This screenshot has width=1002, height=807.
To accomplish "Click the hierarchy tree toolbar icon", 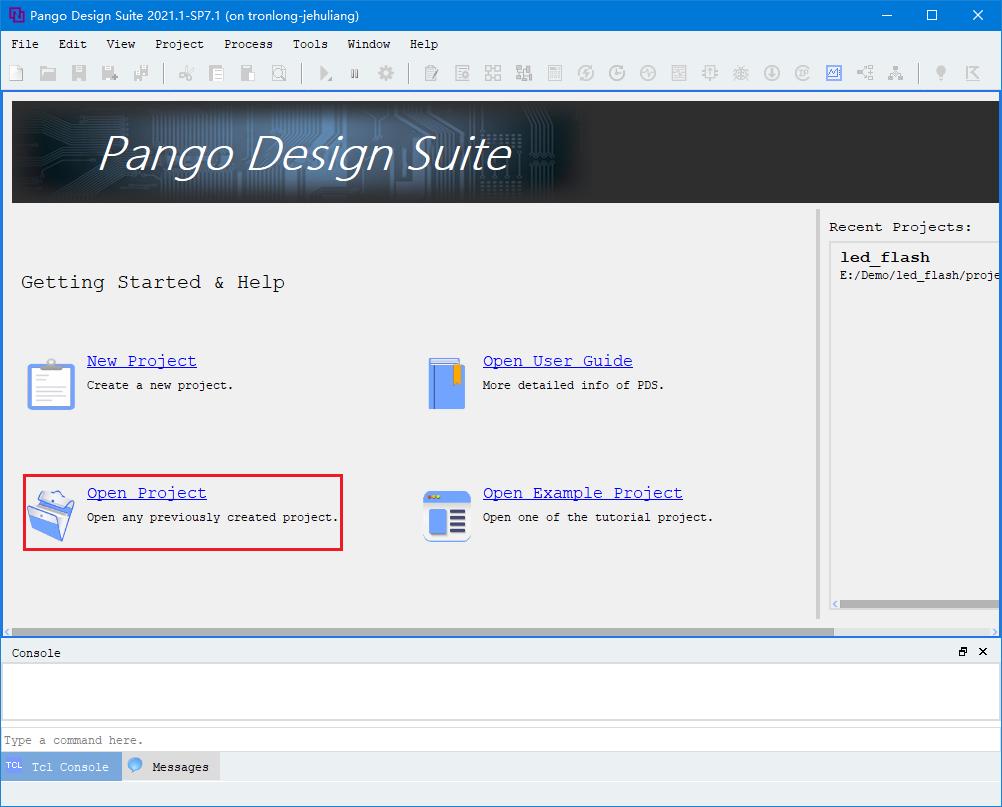I will click(896, 73).
